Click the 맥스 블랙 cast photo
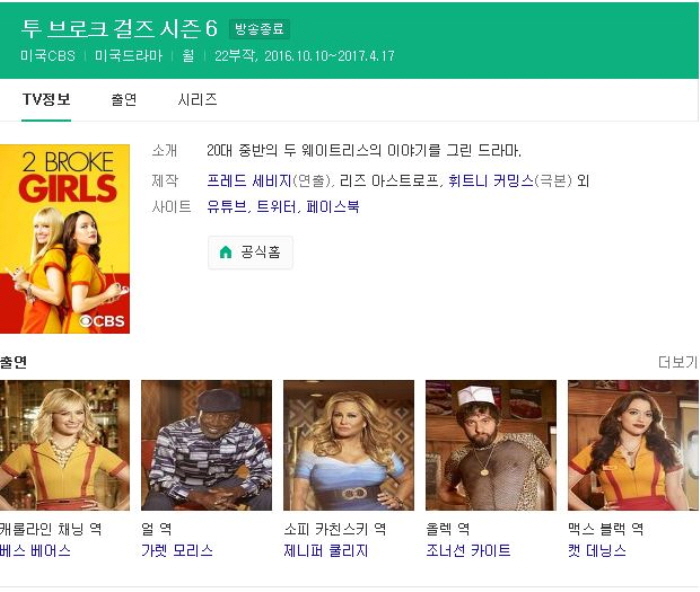The height and width of the screenshot is (592, 700). 632,445
